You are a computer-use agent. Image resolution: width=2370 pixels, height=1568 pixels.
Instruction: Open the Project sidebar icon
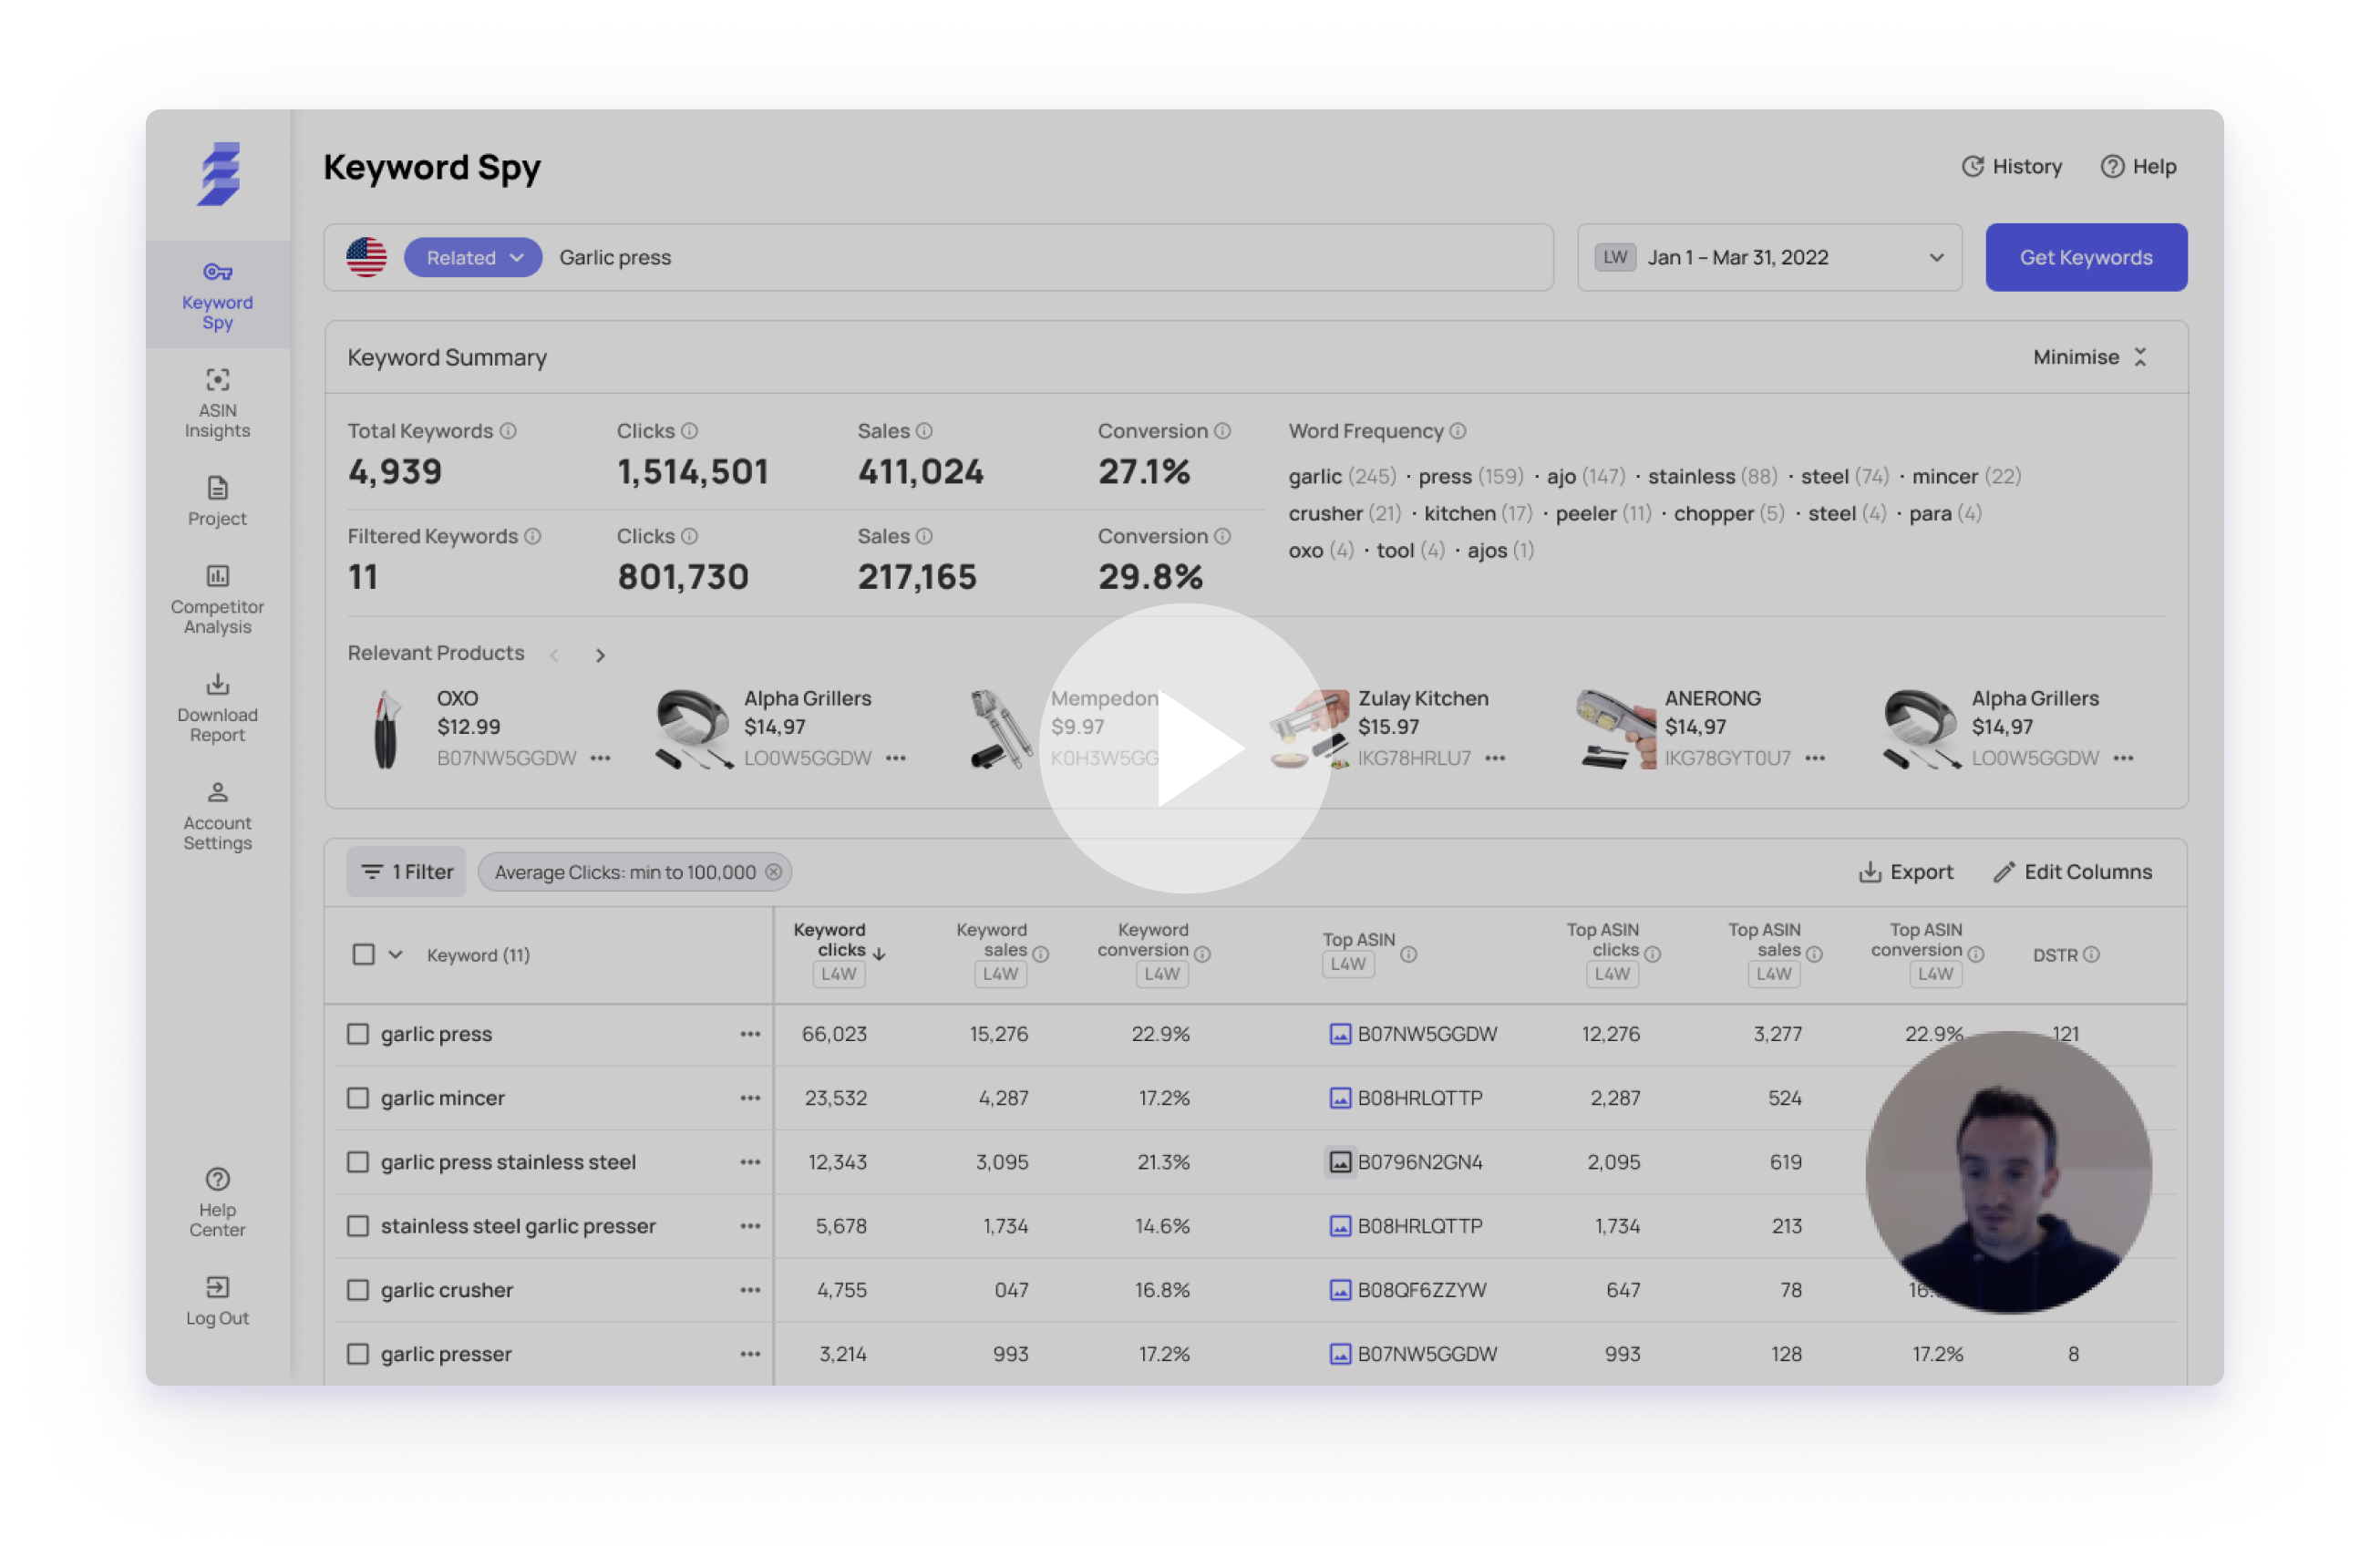(217, 501)
